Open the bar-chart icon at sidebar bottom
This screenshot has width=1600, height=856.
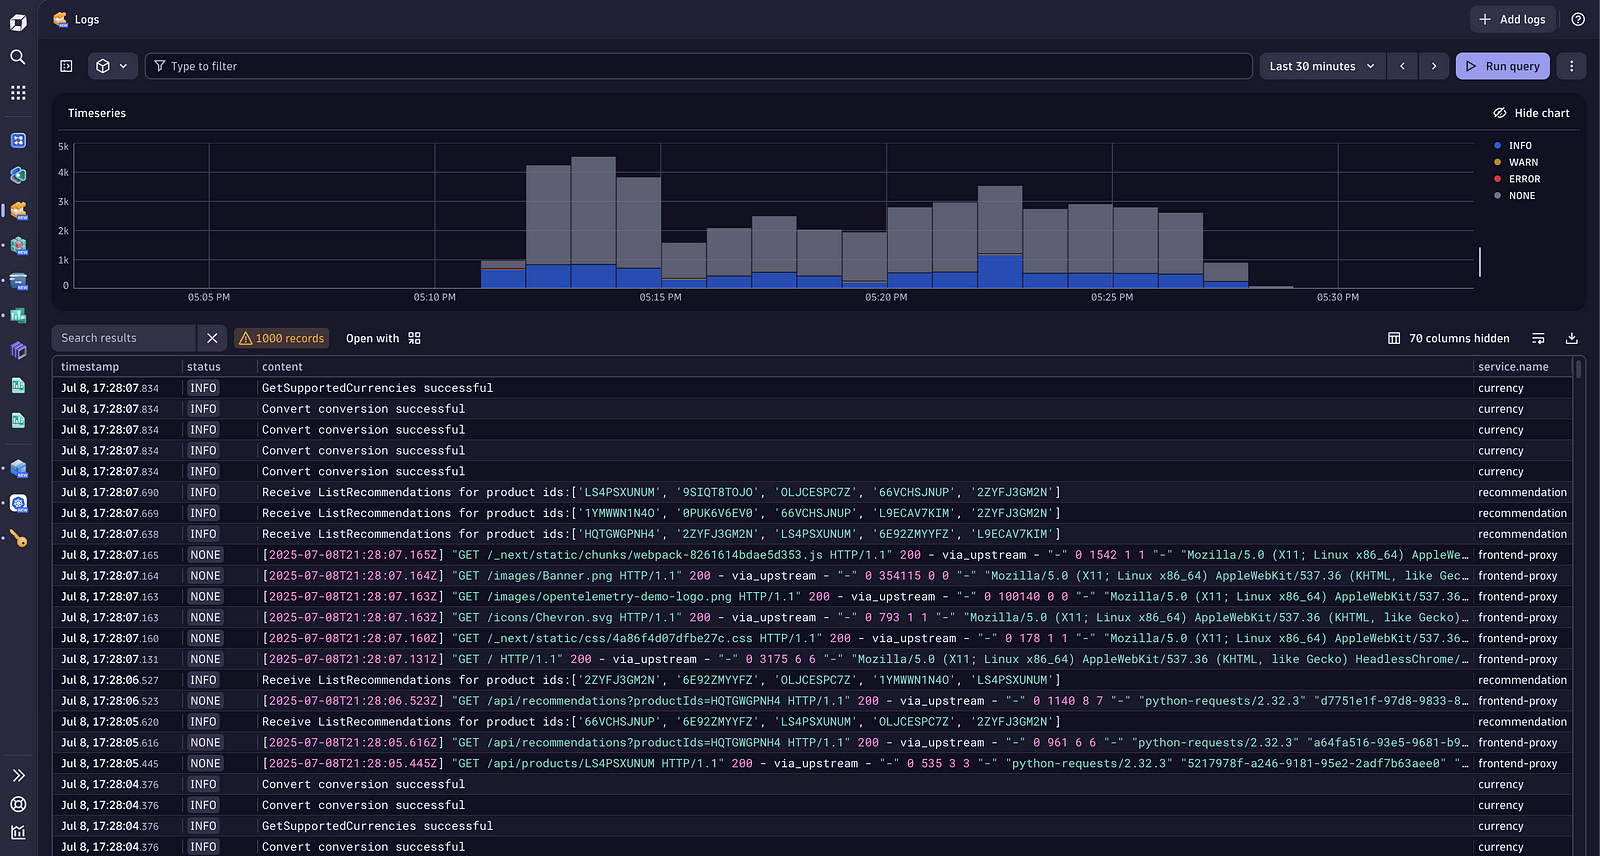click(x=18, y=832)
